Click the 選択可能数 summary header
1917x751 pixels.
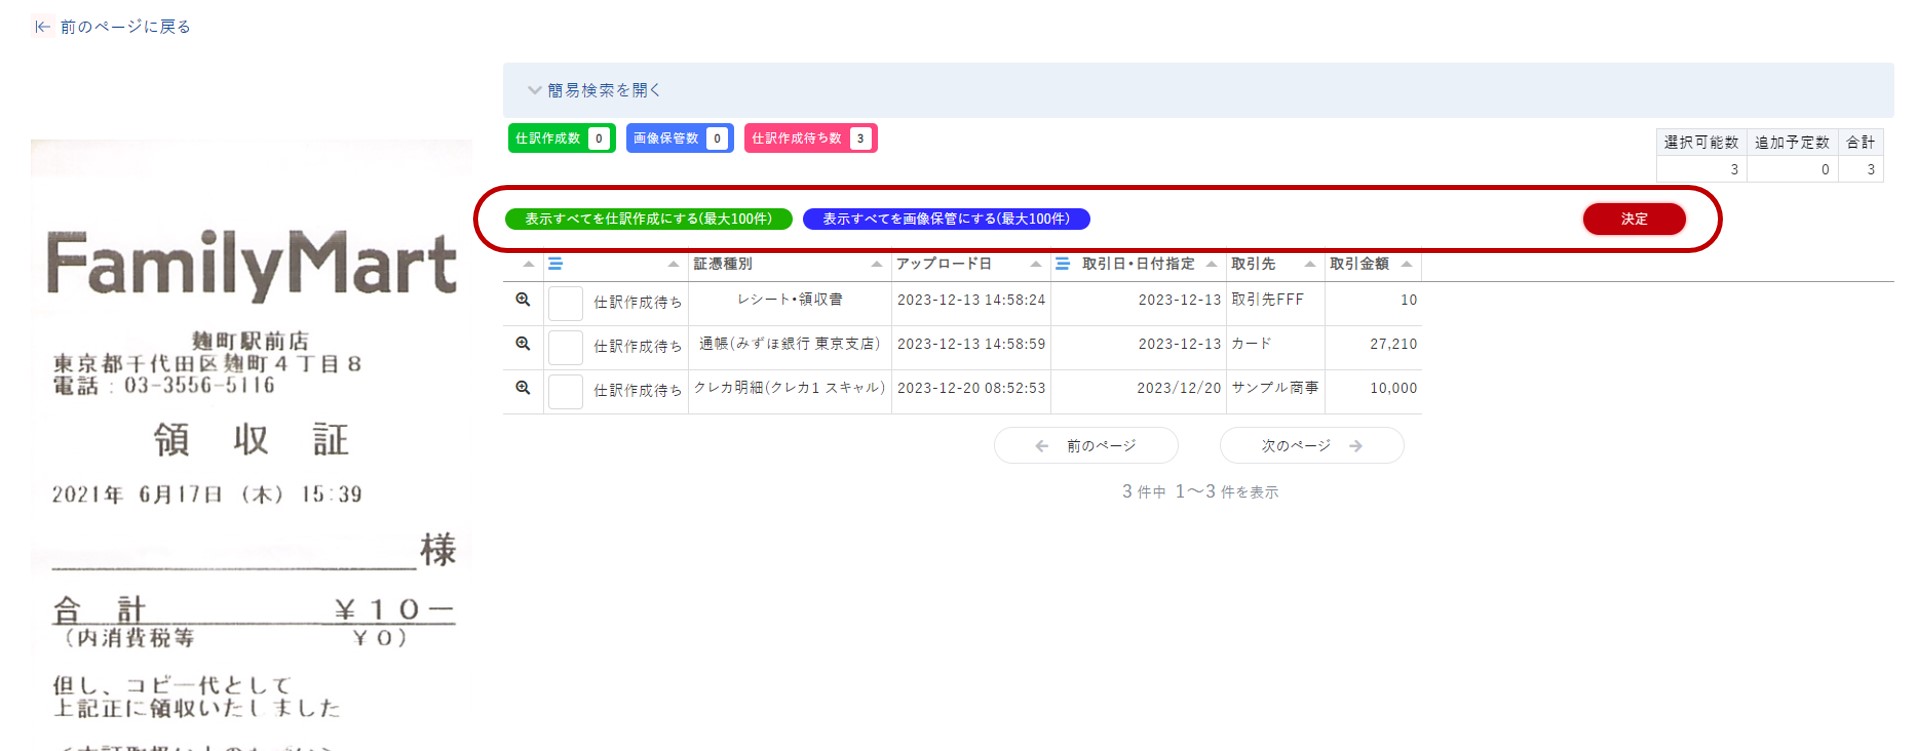click(x=1701, y=142)
